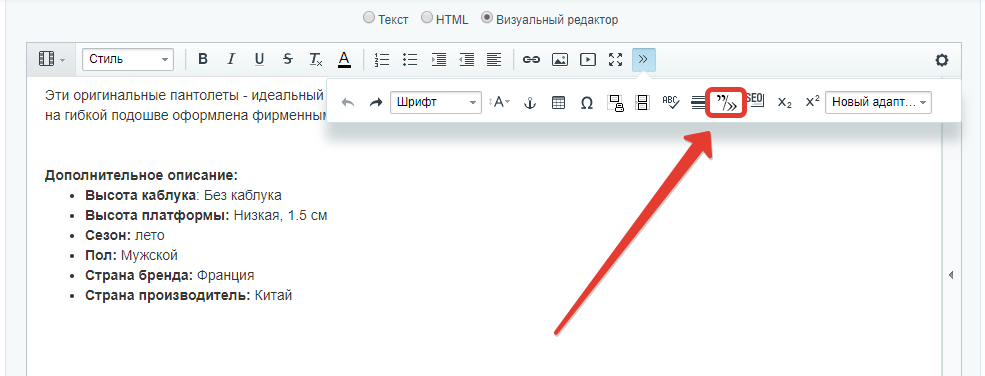This screenshot has height=376, width=985.
Task: Click the undo arrow button
Action: (347, 103)
